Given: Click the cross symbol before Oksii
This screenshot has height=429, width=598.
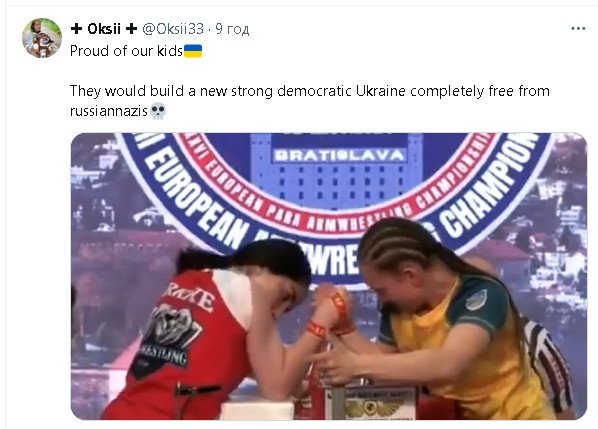Looking at the screenshot, I should (x=77, y=29).
